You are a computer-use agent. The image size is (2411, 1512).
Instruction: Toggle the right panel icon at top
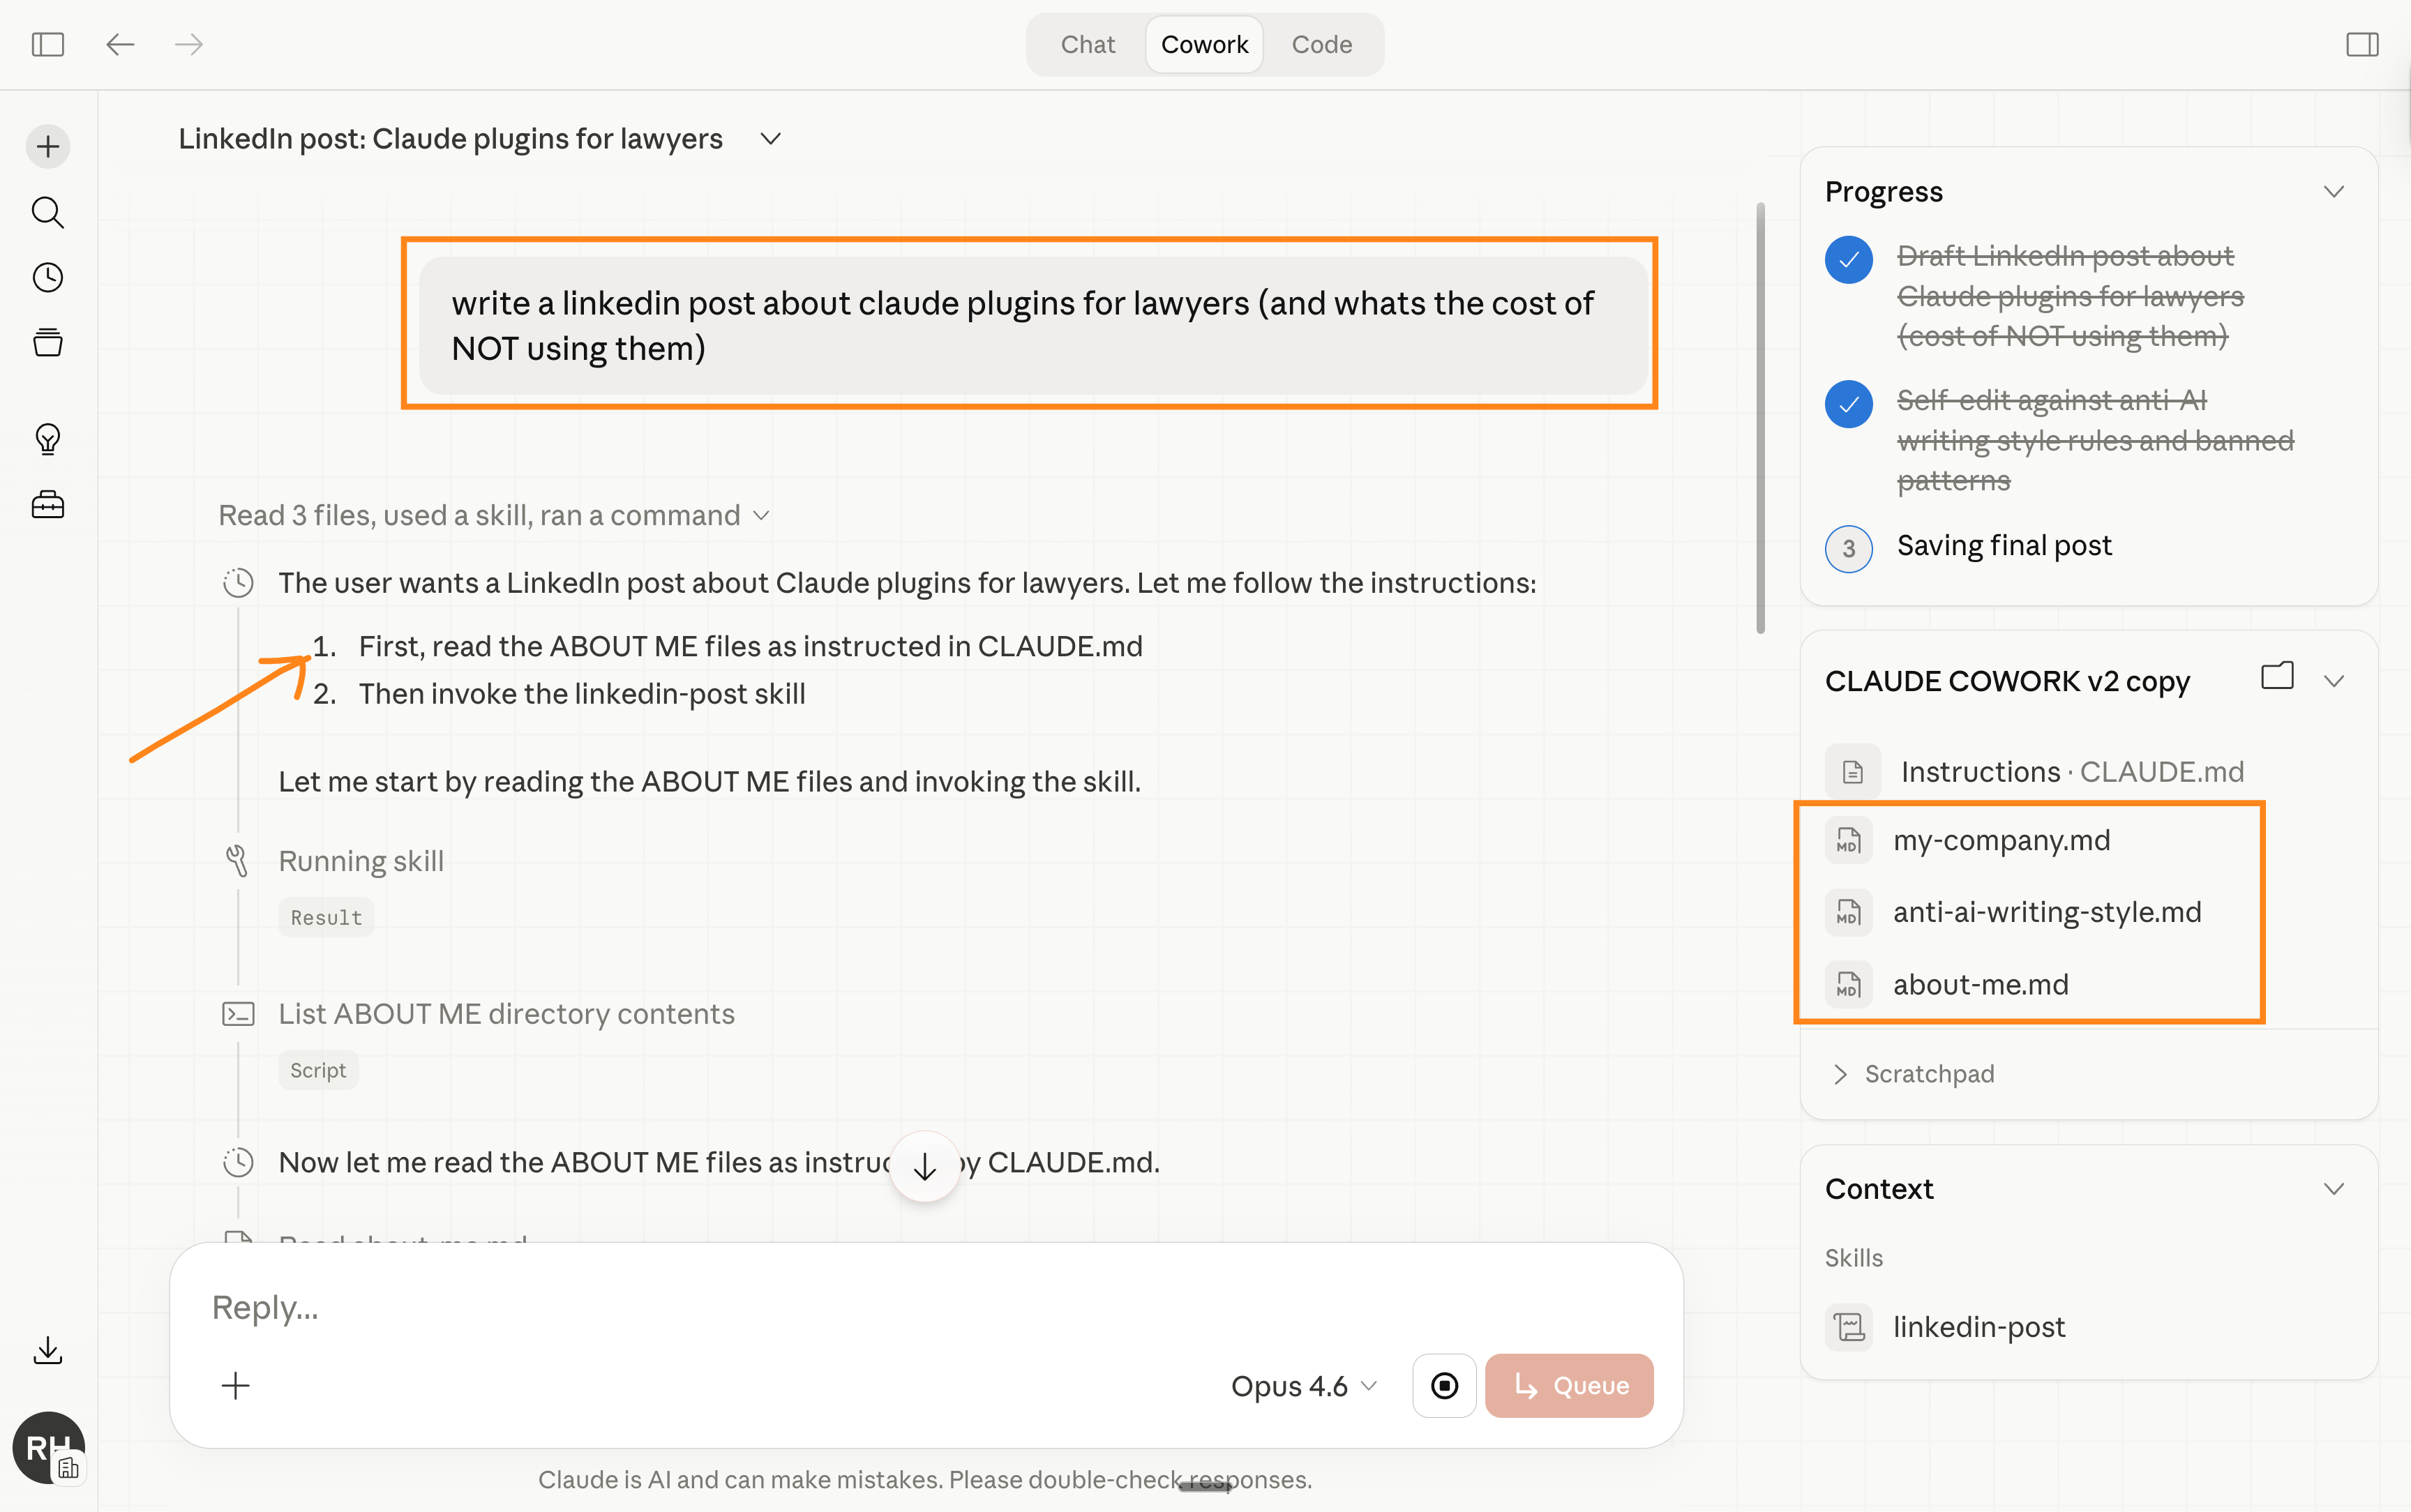2361,44
